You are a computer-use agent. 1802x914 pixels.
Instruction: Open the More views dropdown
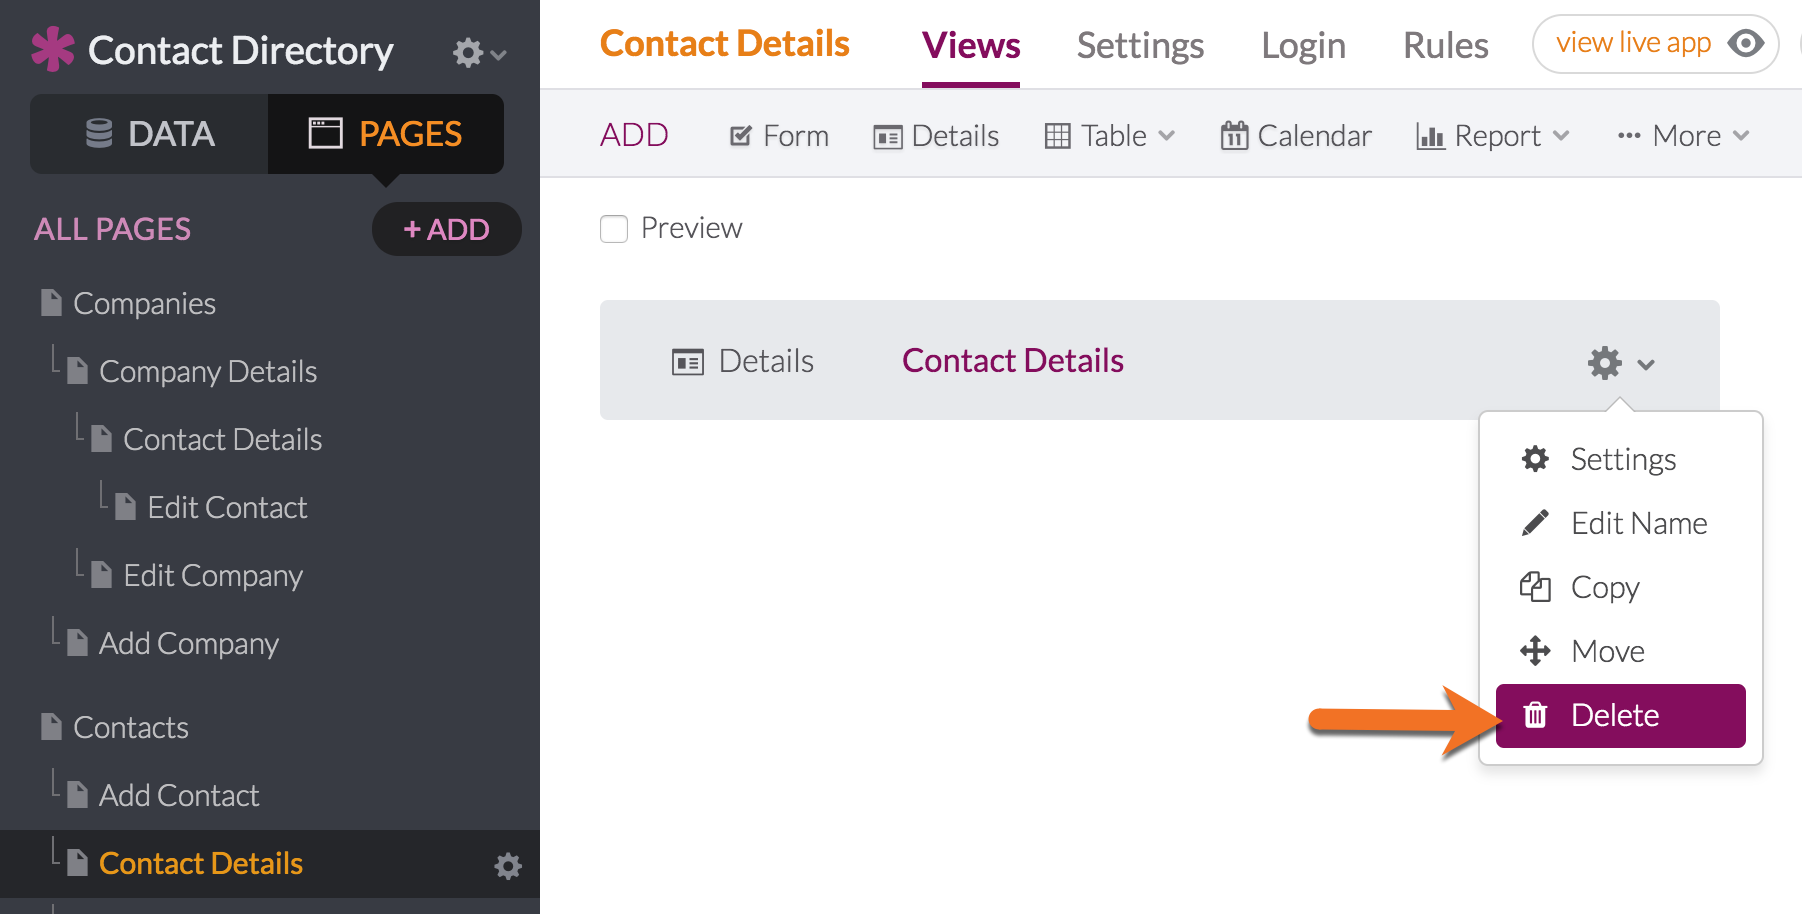pyautogui.click(x=1683, y=135)
